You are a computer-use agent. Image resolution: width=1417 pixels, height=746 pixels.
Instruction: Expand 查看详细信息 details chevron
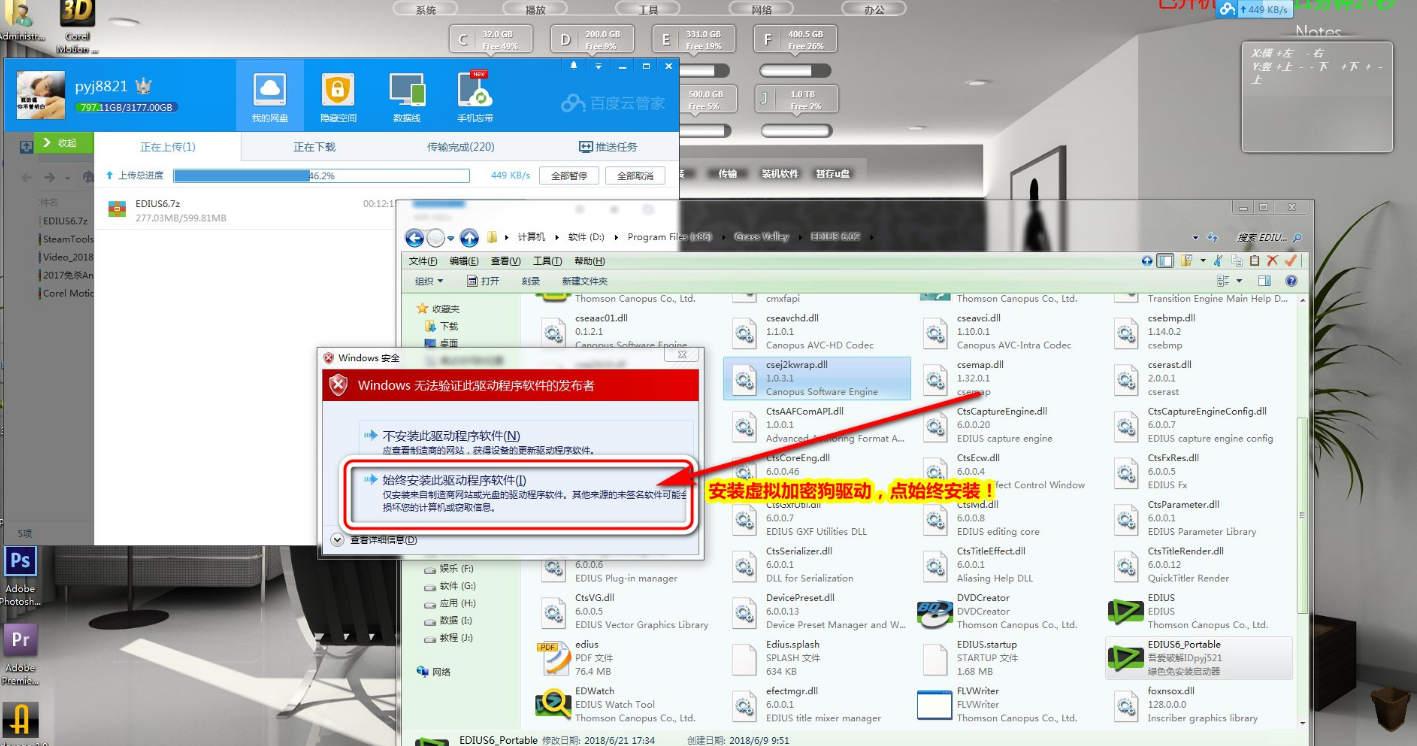(337, 540)
